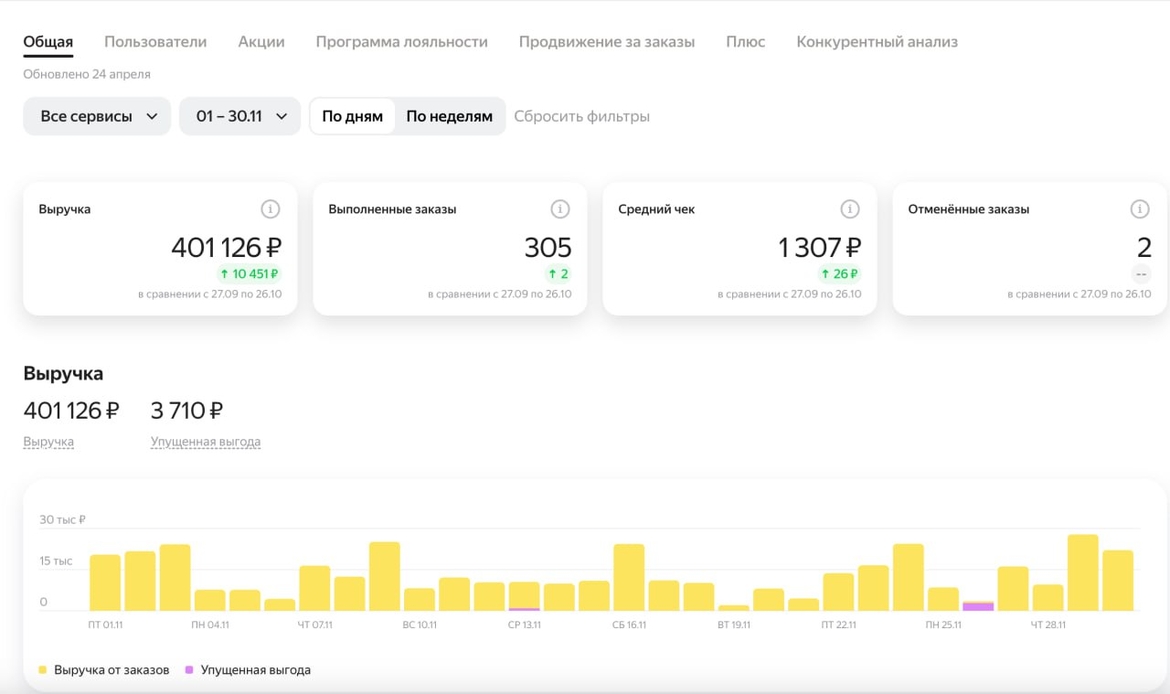The image size is (1170, 694).
Task: Open info tooltip for Отменённые заказы
Action: pos(1139,210)
